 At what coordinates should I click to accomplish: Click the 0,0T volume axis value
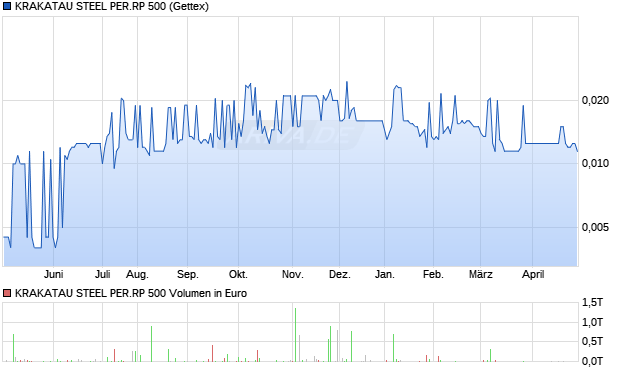point(592,361)
